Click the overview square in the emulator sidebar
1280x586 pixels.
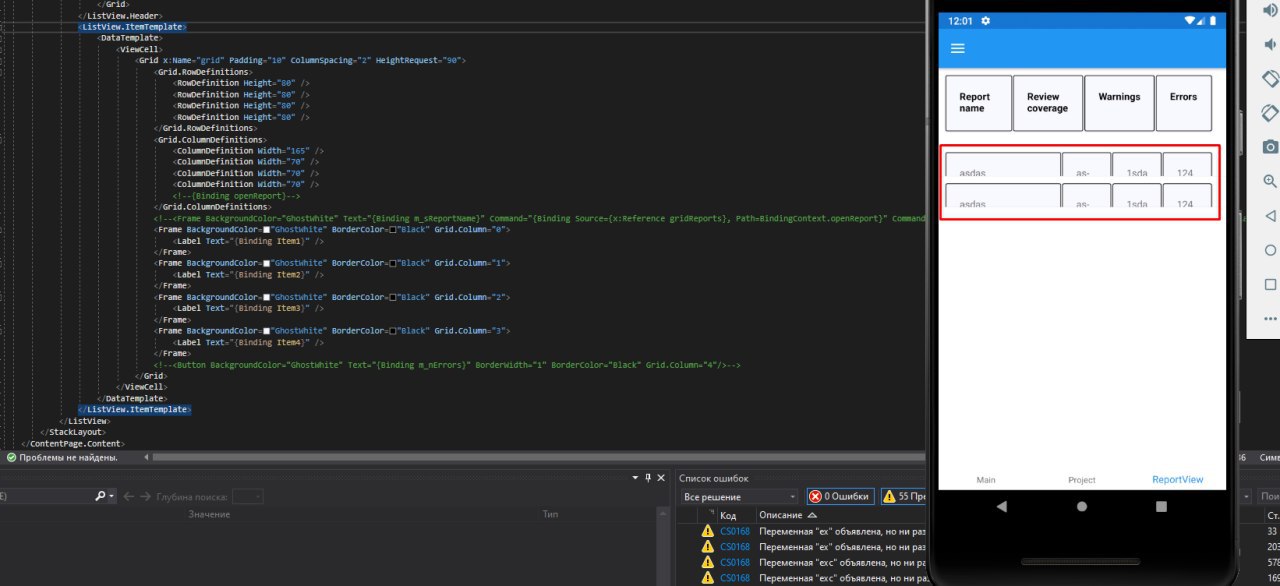coord(1270,284)
